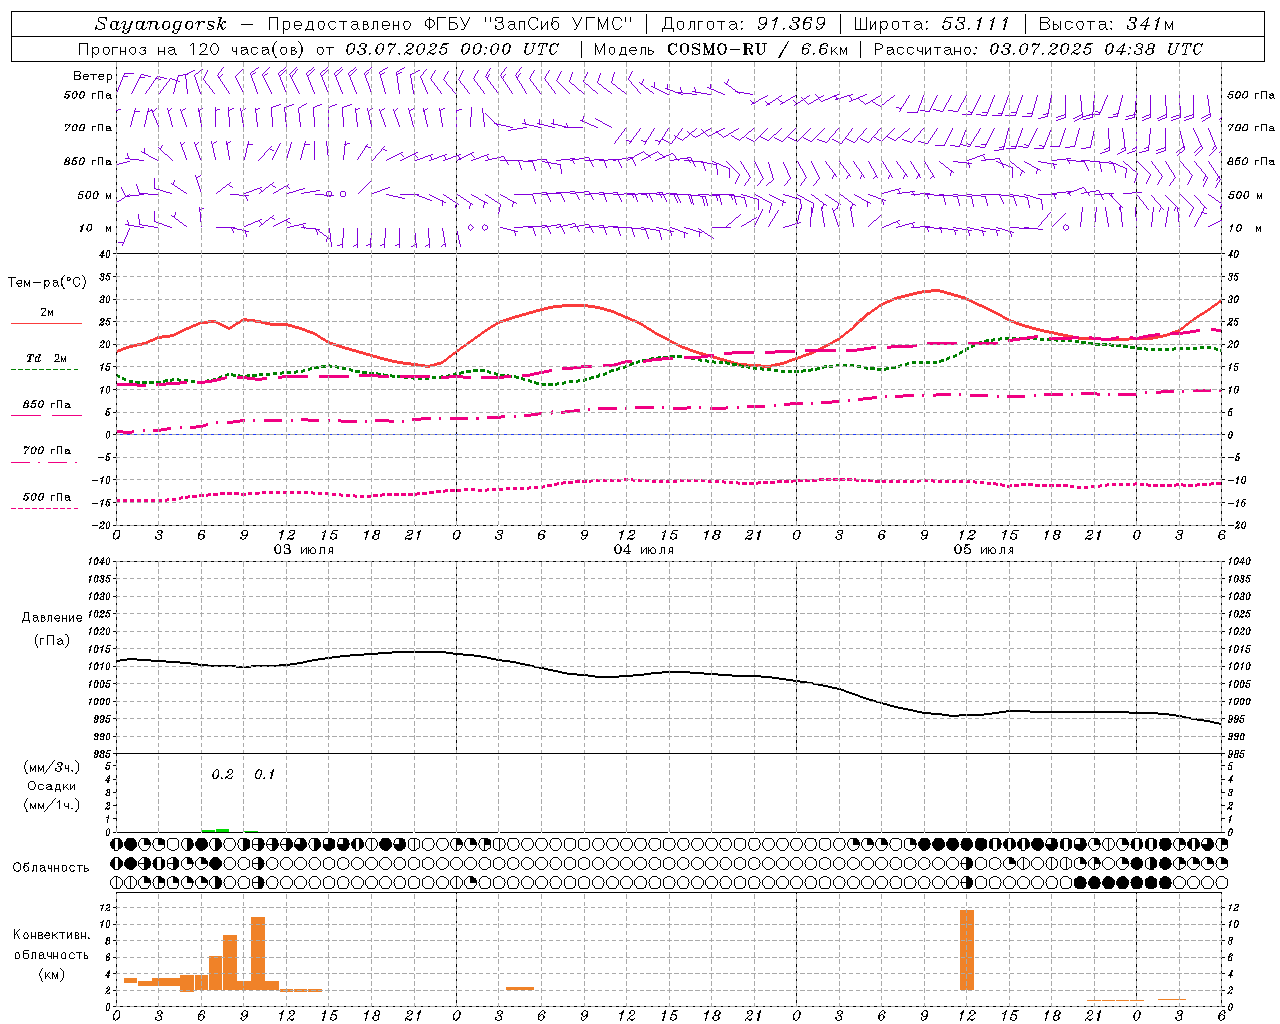
Task: Click the 500 м wind level label on the left
Action: (94, 195)
